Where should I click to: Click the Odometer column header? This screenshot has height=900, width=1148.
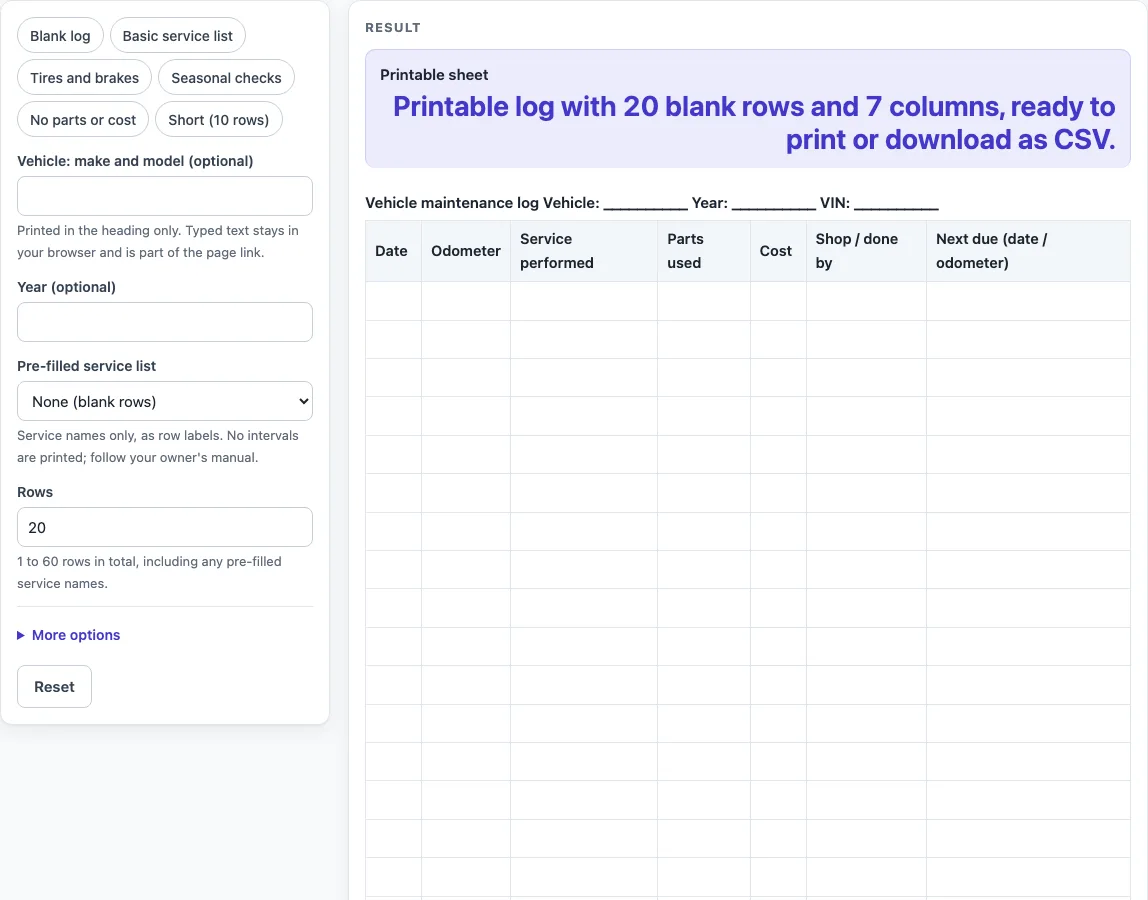[x=466, y=251]
